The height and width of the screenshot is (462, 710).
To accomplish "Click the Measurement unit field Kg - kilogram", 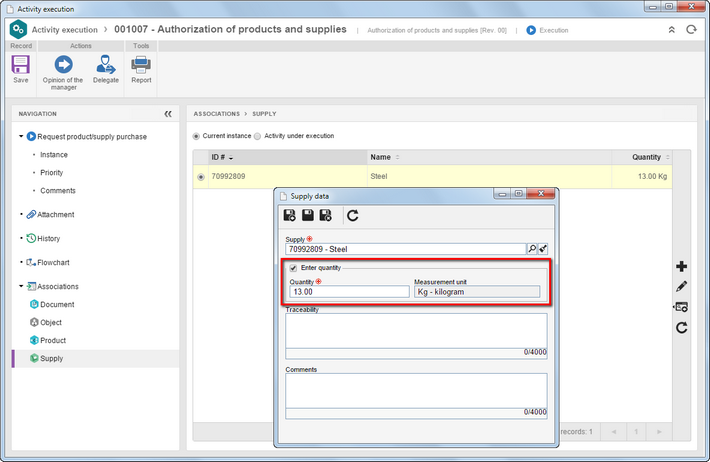I will tap(477, 292).
